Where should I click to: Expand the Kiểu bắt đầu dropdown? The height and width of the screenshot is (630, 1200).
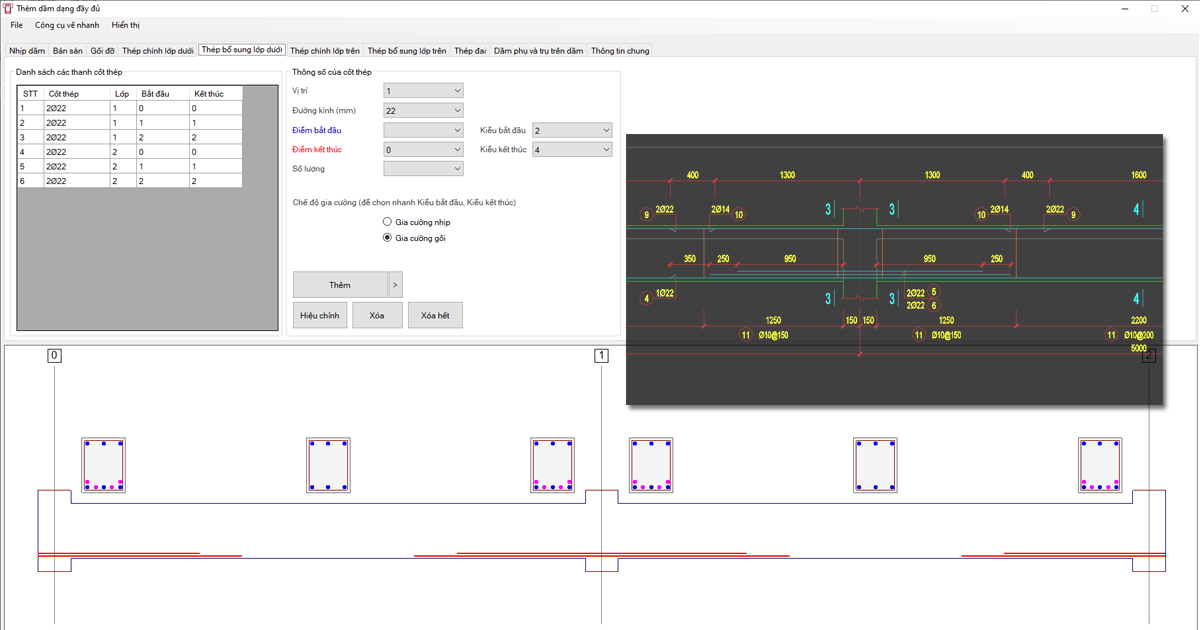click(571, 130)
